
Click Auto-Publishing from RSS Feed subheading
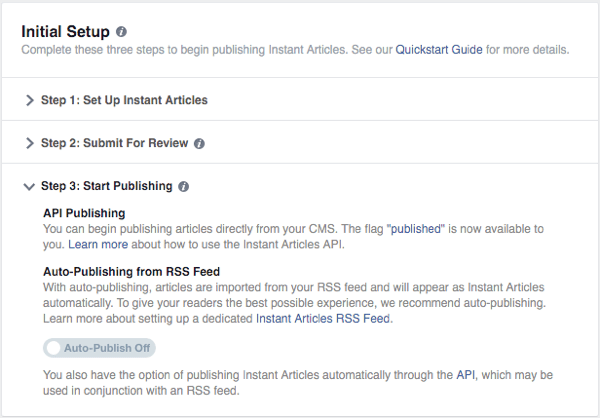click(132, 272)
